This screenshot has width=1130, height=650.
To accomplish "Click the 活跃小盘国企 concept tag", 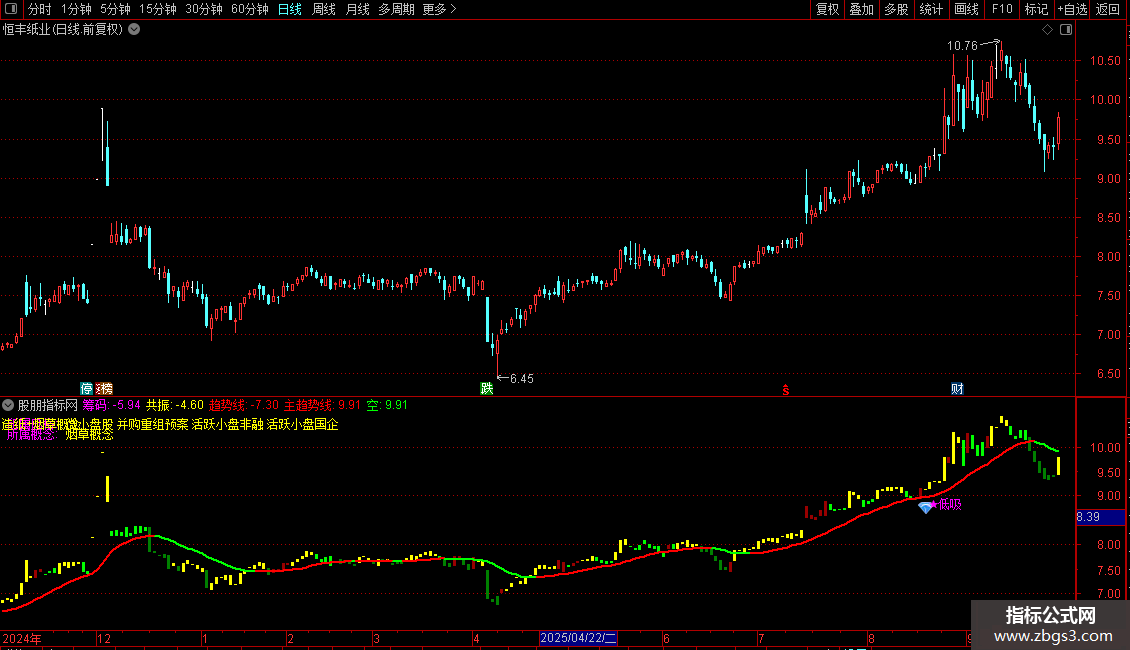I will 302,424.
